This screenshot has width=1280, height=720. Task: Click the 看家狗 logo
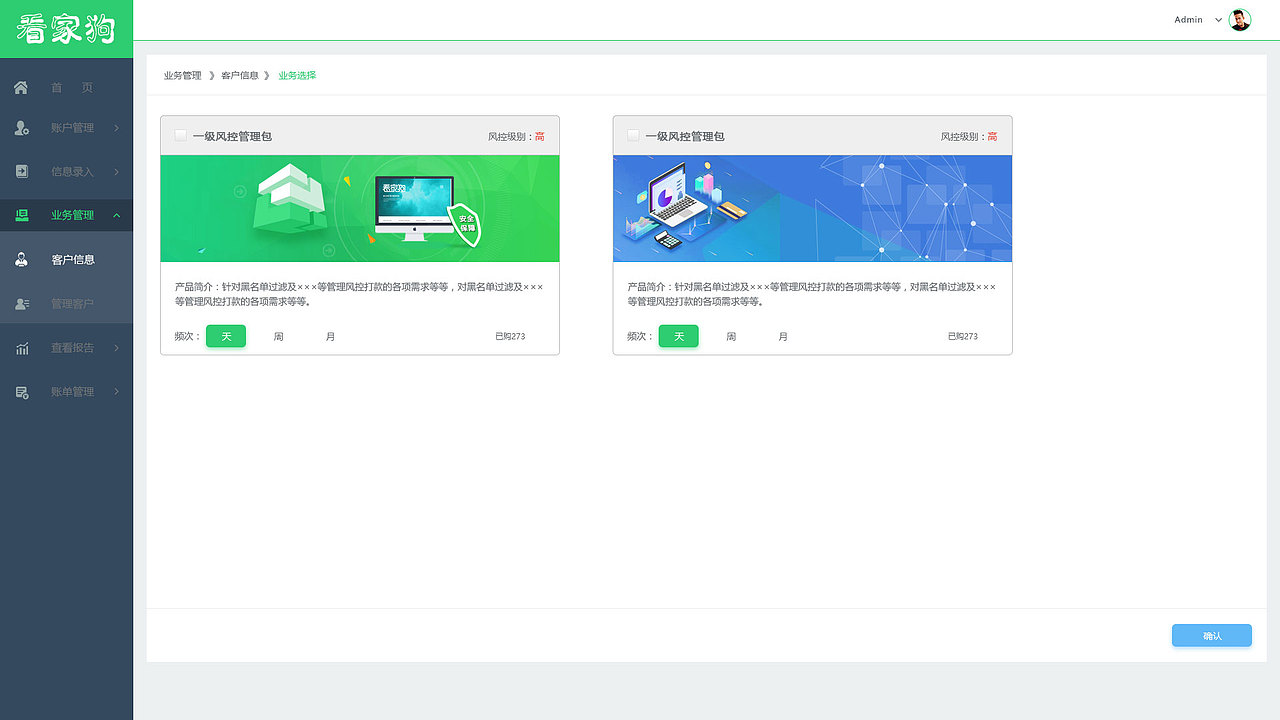[66, 28]
